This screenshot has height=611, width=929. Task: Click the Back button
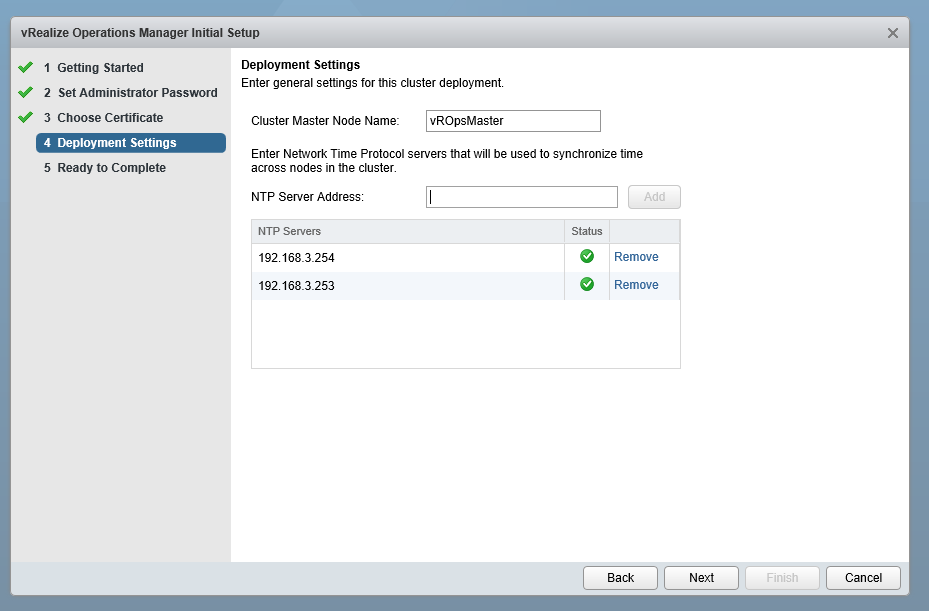pyautogui.click(x=620, y=578)
